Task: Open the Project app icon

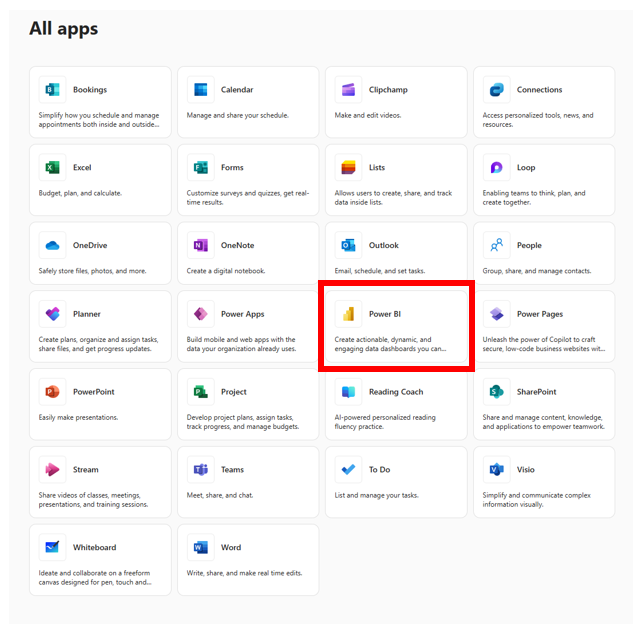Action: point(201,392)
